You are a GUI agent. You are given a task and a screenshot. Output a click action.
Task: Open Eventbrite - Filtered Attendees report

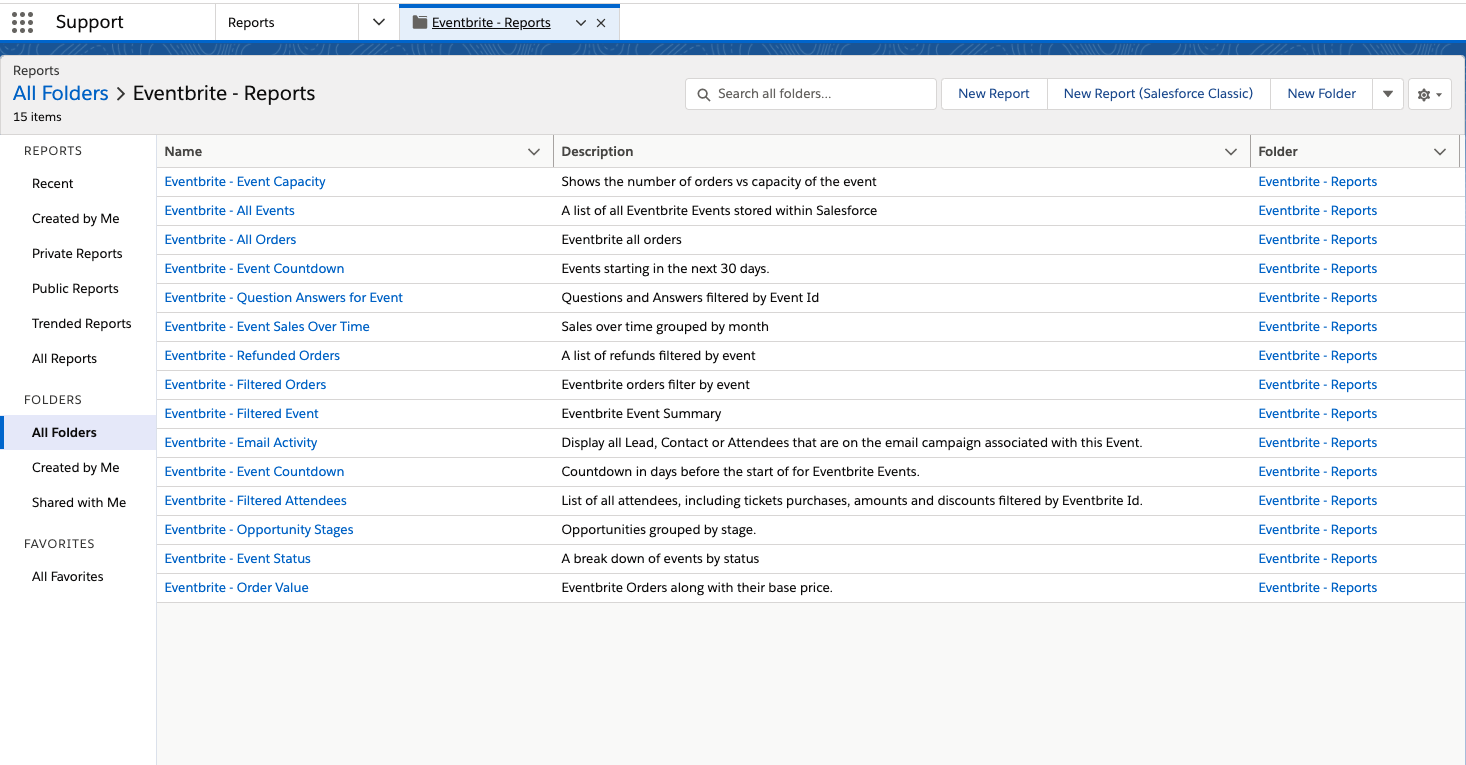click(x=256, y=501)
